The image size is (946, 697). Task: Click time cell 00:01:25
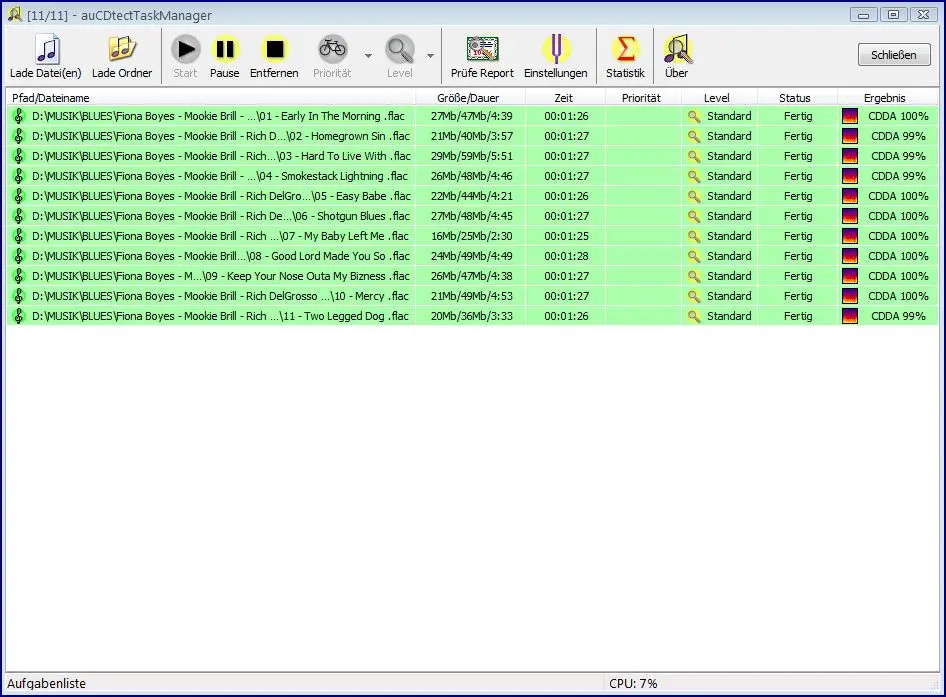566,236
